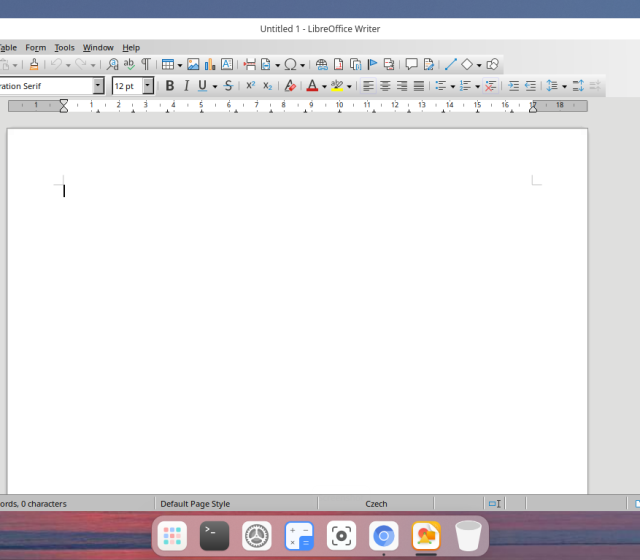This screenshot has height=560, width=640.
Task: Toggle strikethrough formatting
Action: [x=228, y=86]
